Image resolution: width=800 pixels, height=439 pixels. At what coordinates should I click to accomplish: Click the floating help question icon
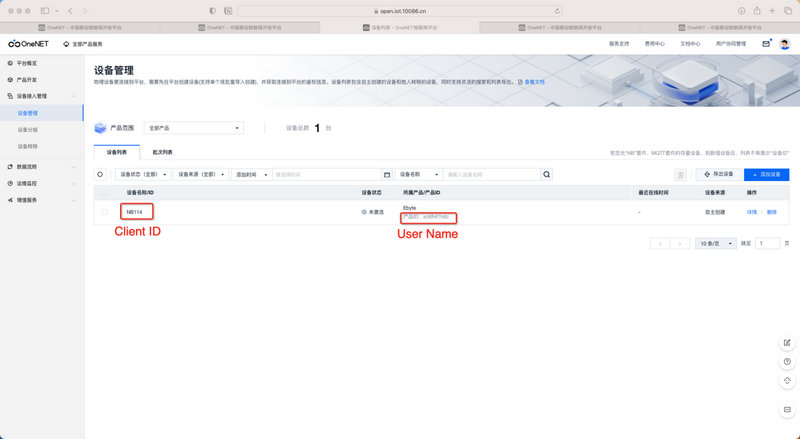click(x=787, y=362)
